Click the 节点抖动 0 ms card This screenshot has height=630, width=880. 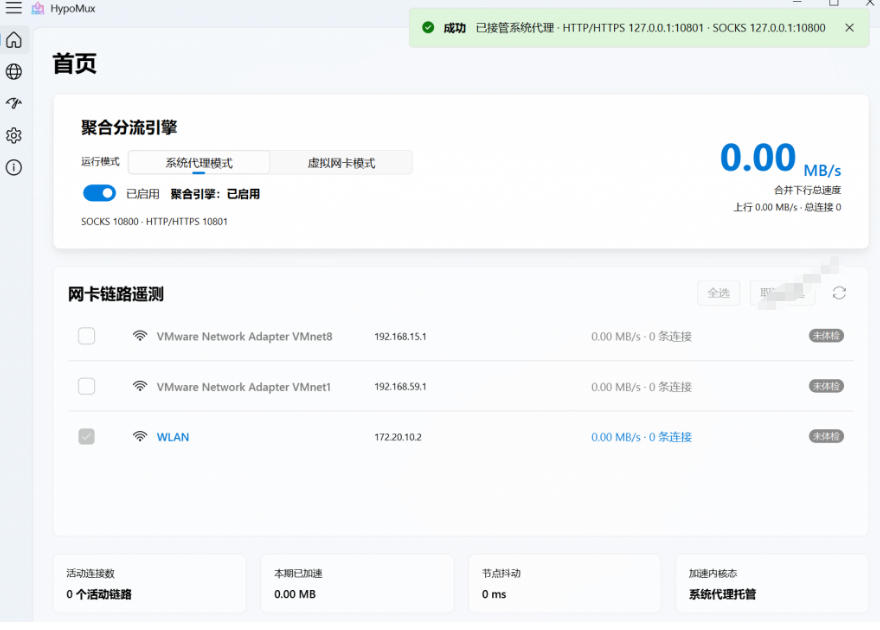565,583
